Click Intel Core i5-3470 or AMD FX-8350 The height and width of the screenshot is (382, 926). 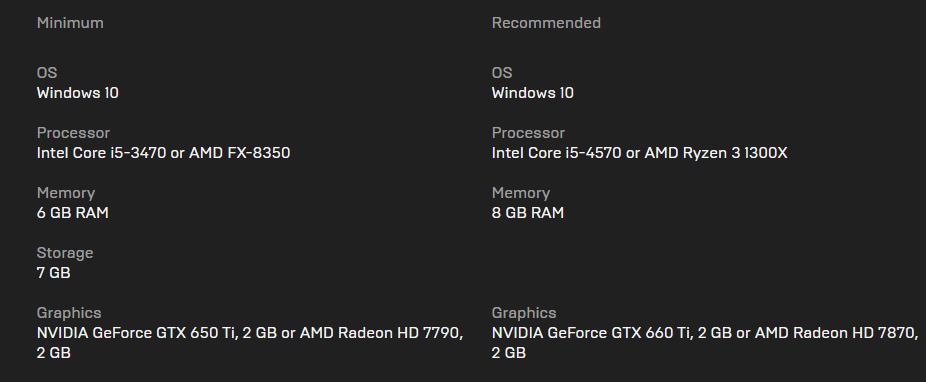164,153
